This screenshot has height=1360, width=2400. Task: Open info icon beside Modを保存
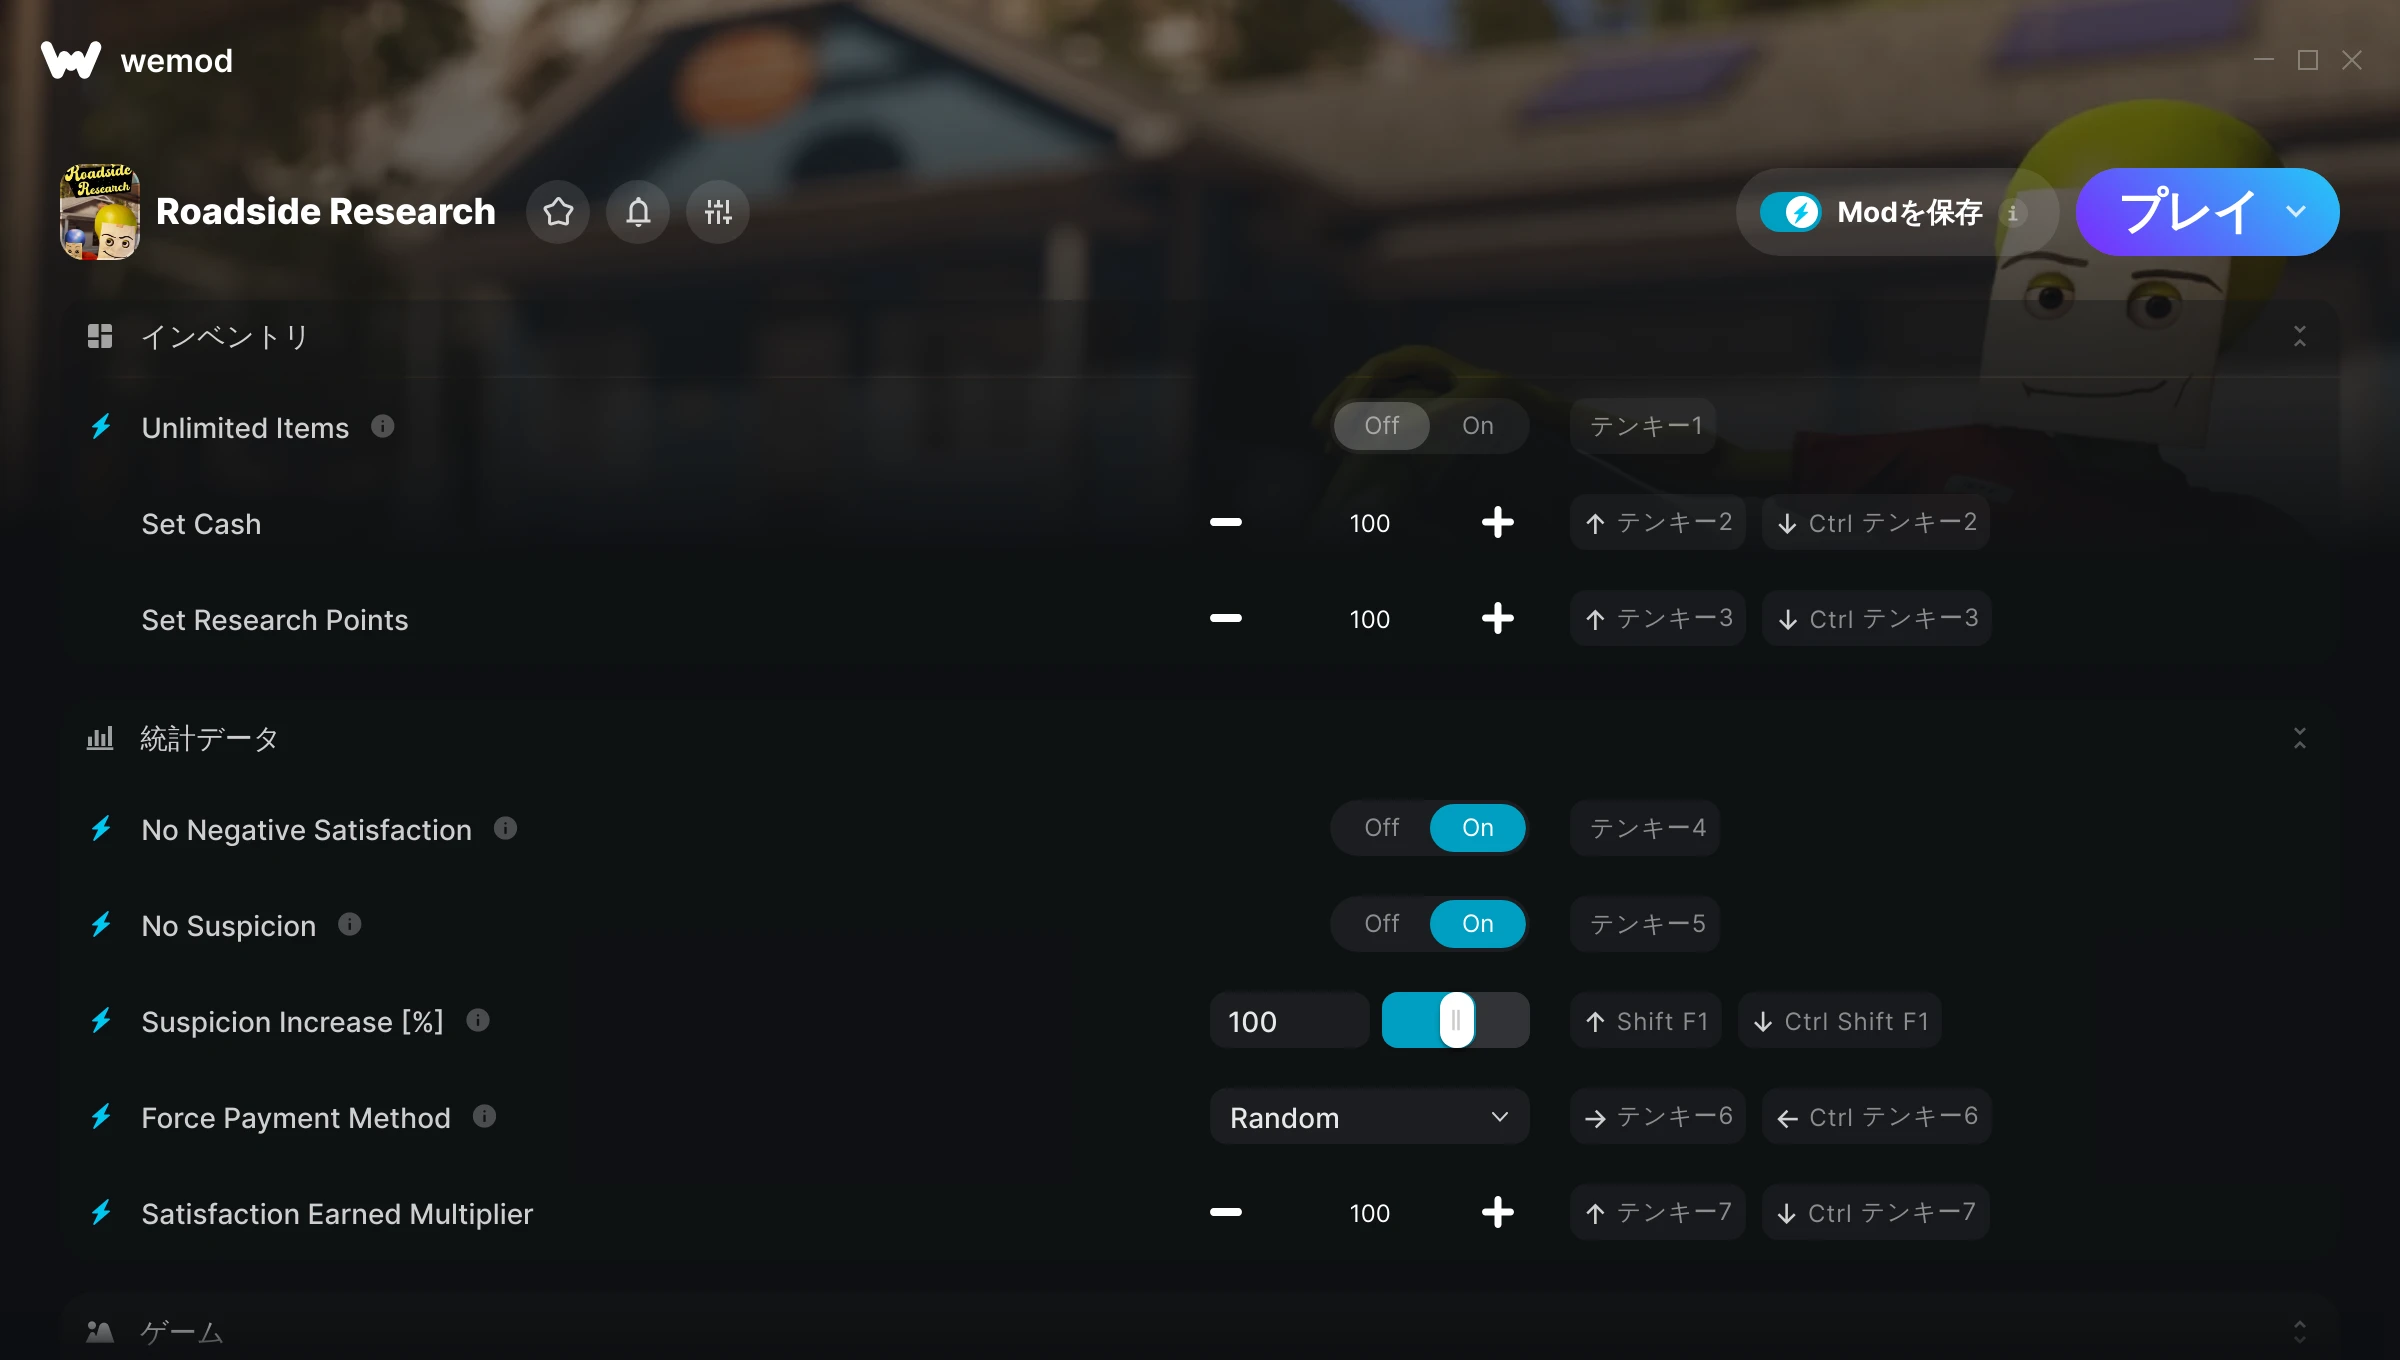2013,212
